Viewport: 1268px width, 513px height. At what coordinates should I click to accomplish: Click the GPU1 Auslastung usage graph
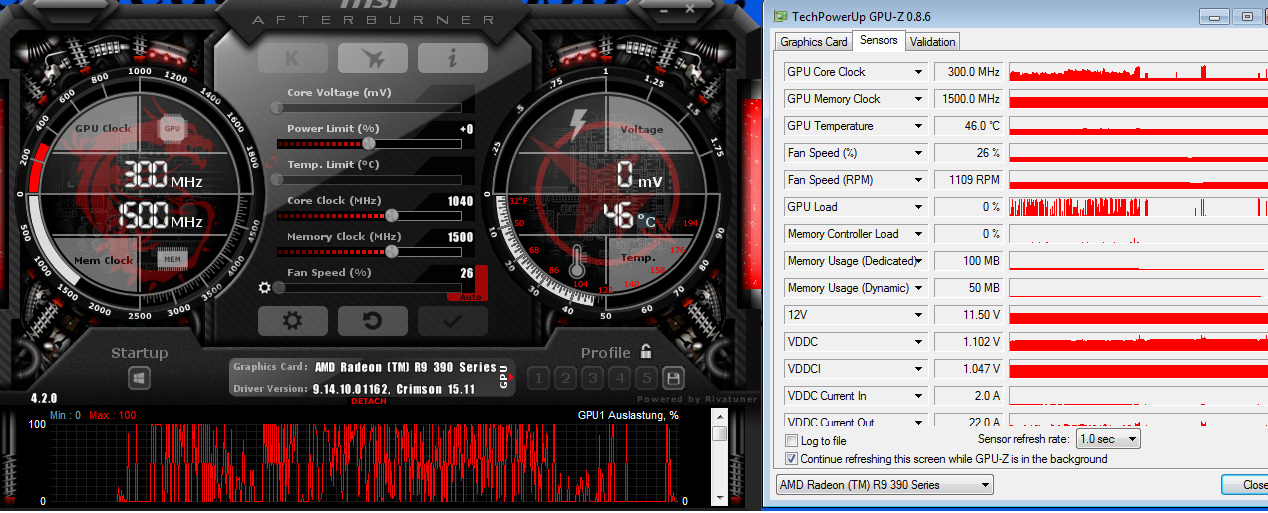coord(364,462)
